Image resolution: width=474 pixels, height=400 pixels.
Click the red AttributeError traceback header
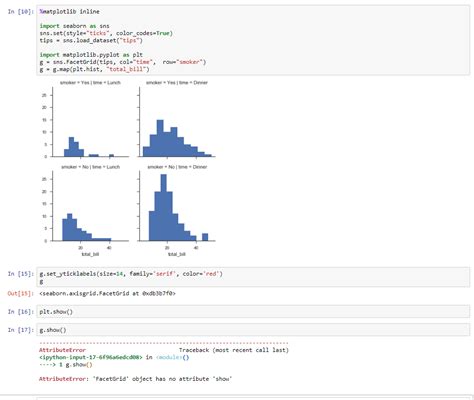tap(62, 350)
